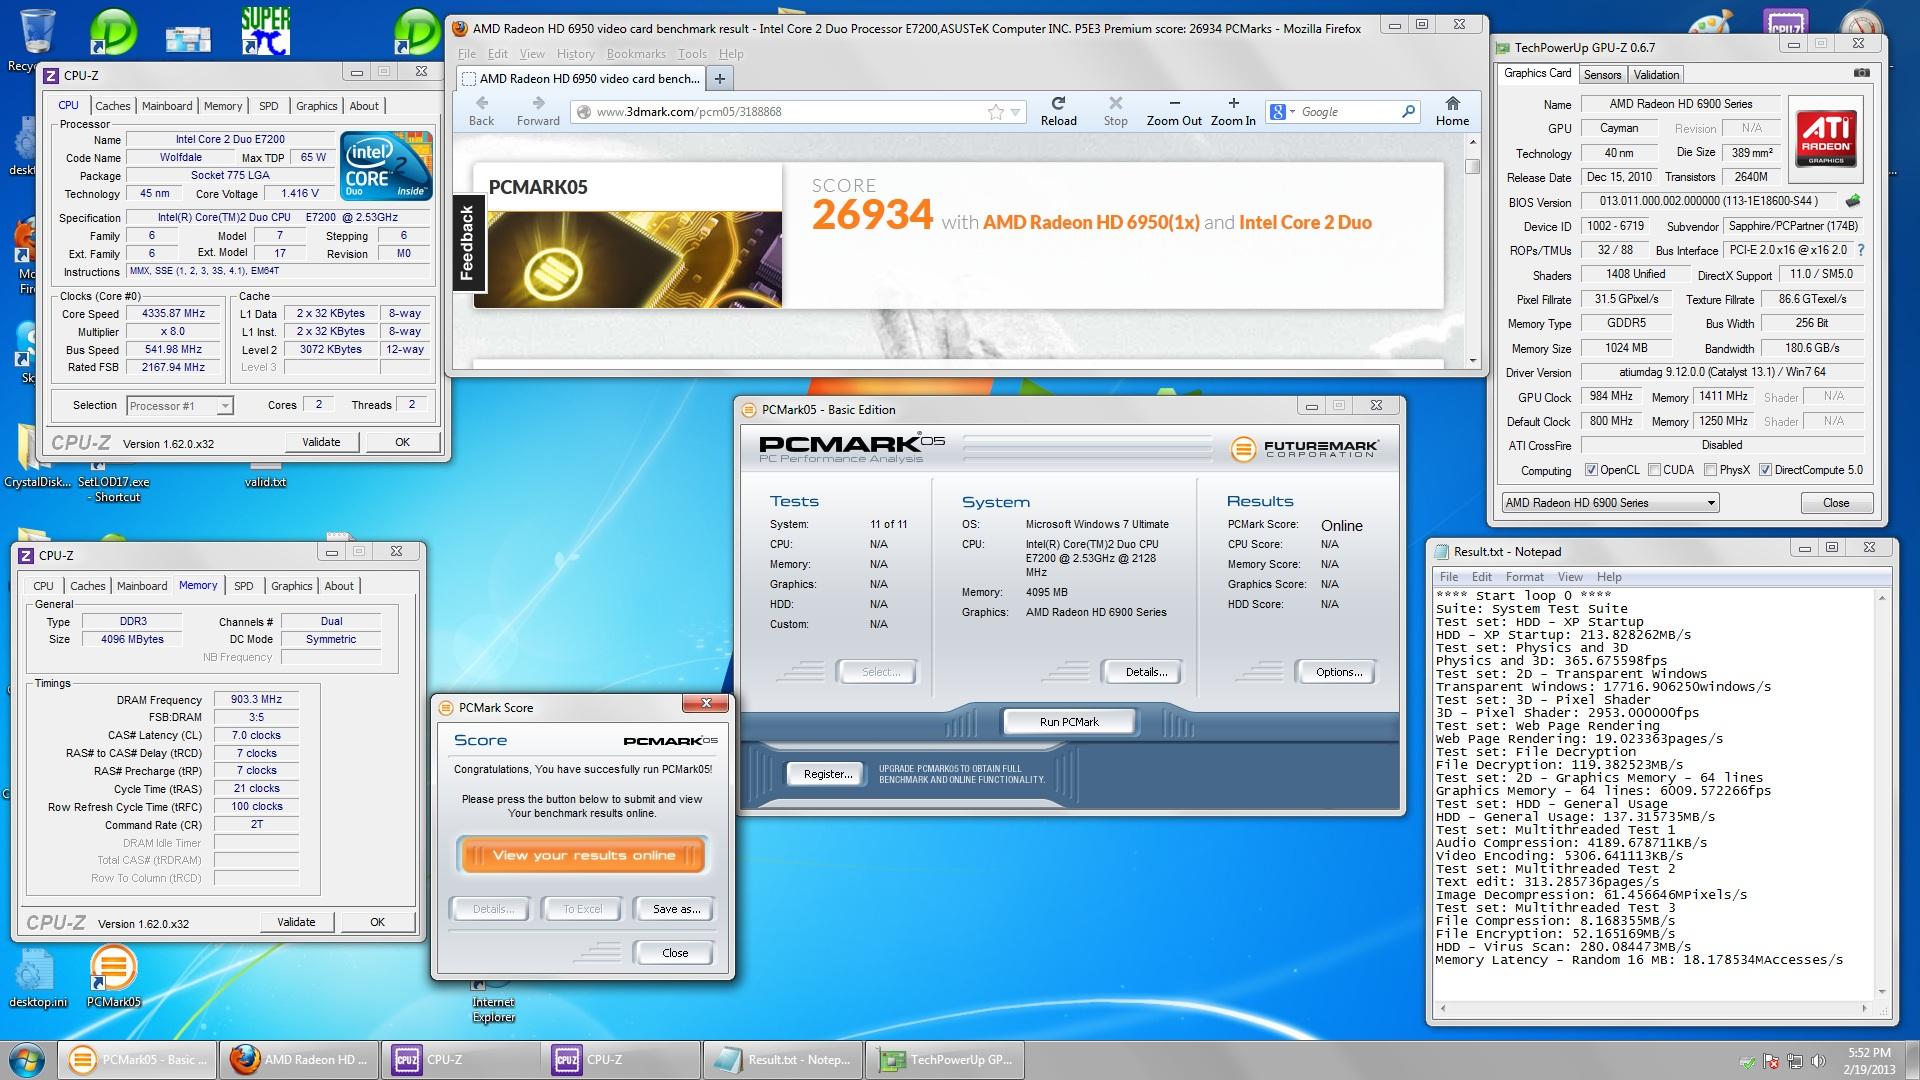This screenshot has height=1080, width=1920.
Task: Click View your results online button
Action: [583, 855]
